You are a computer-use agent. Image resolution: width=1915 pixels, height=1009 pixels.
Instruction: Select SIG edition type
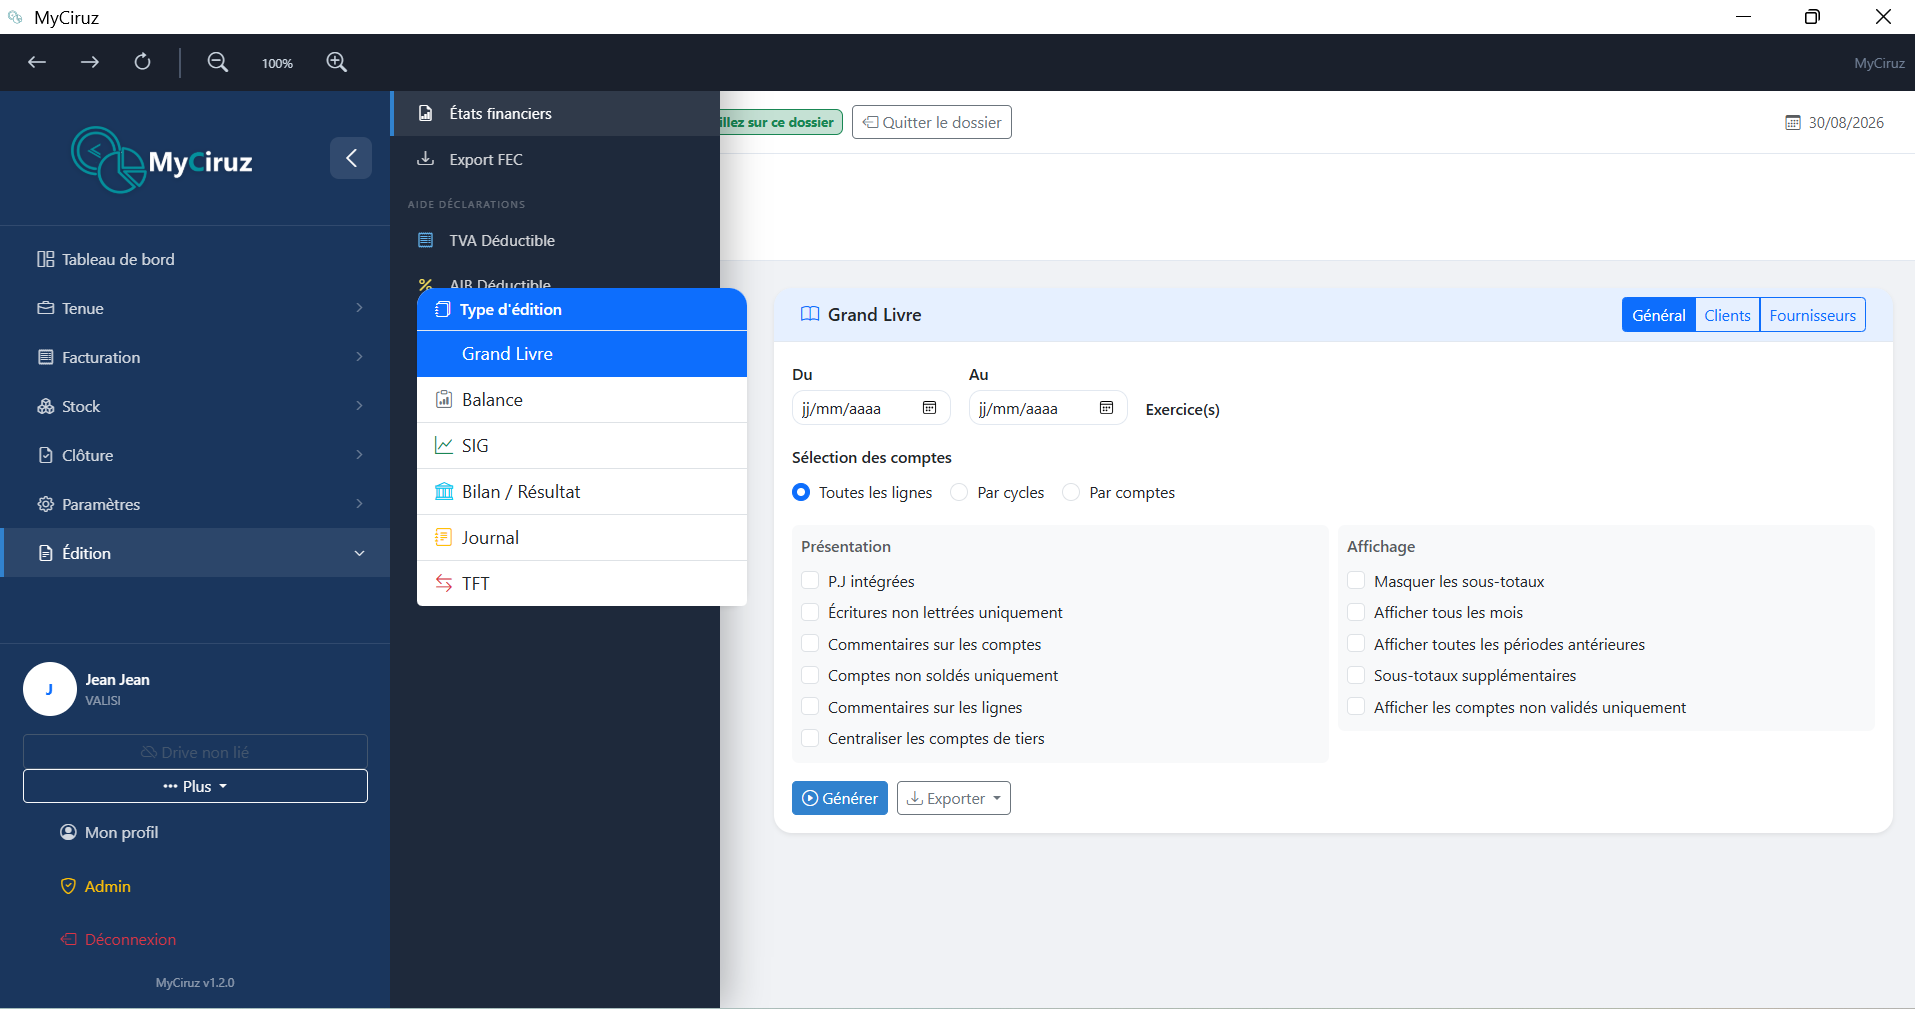(582, 446)
